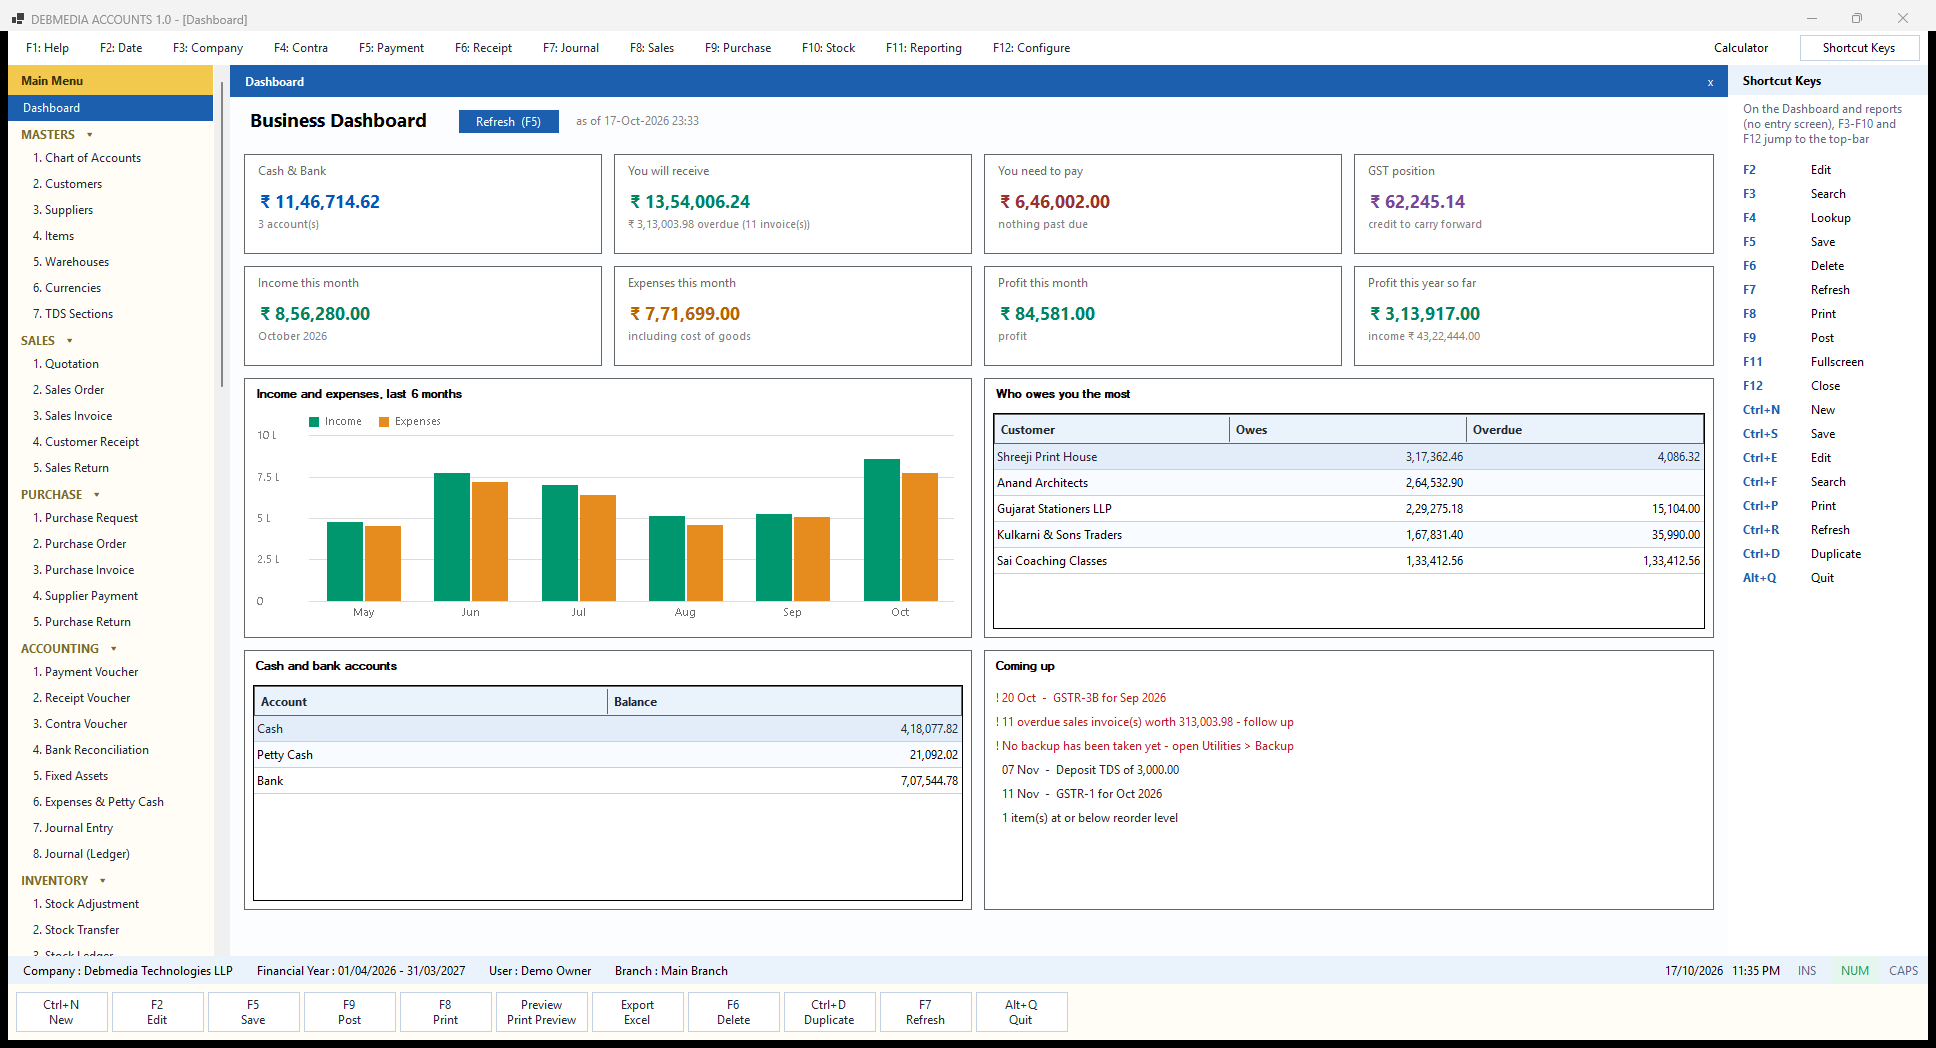Viewport: 1936px width, 1048px height.
Task: Click the Print Preview button
Action: click(541, 1012)
